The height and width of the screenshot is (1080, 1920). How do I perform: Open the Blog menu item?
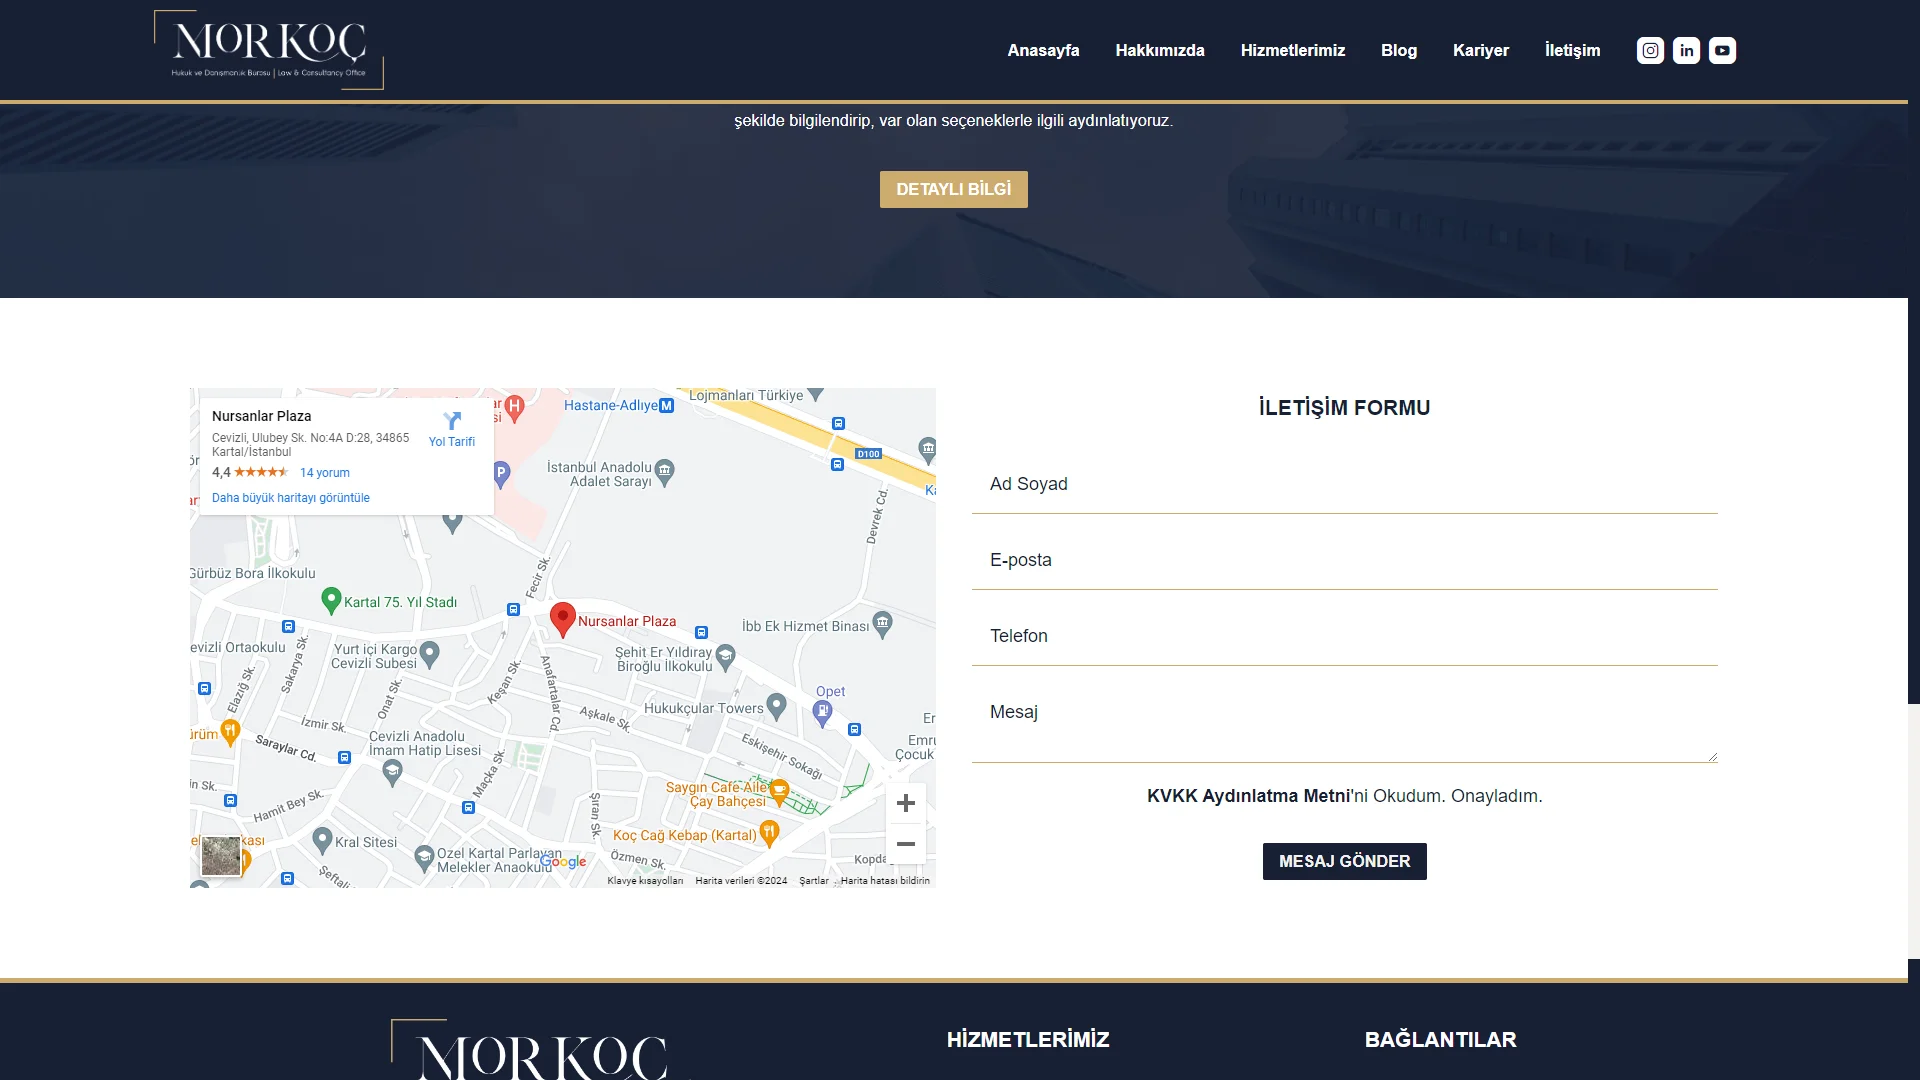[x=1398, y=50]
